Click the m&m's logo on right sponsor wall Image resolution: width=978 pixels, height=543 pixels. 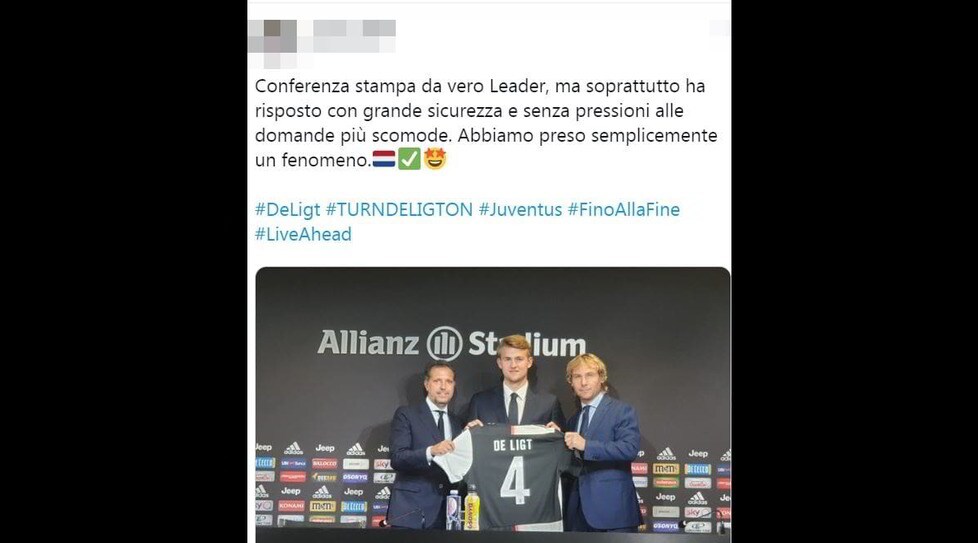pyautogui.click(x=666, y=468)
